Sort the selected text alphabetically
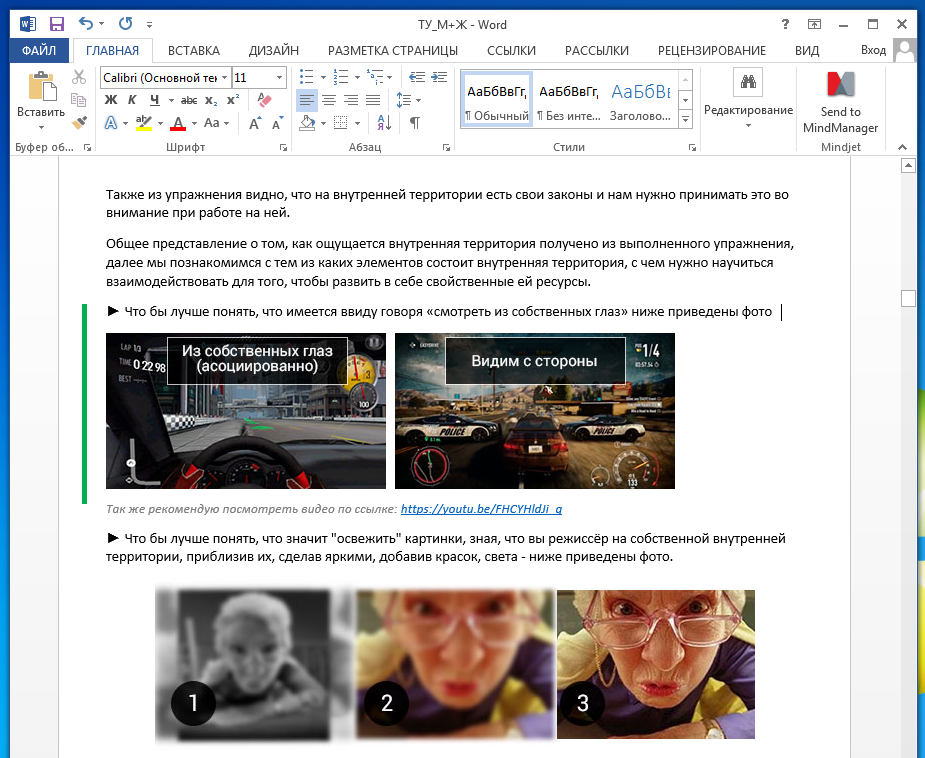The width and height of the screenshot is (925, 758). coord(384,123)
